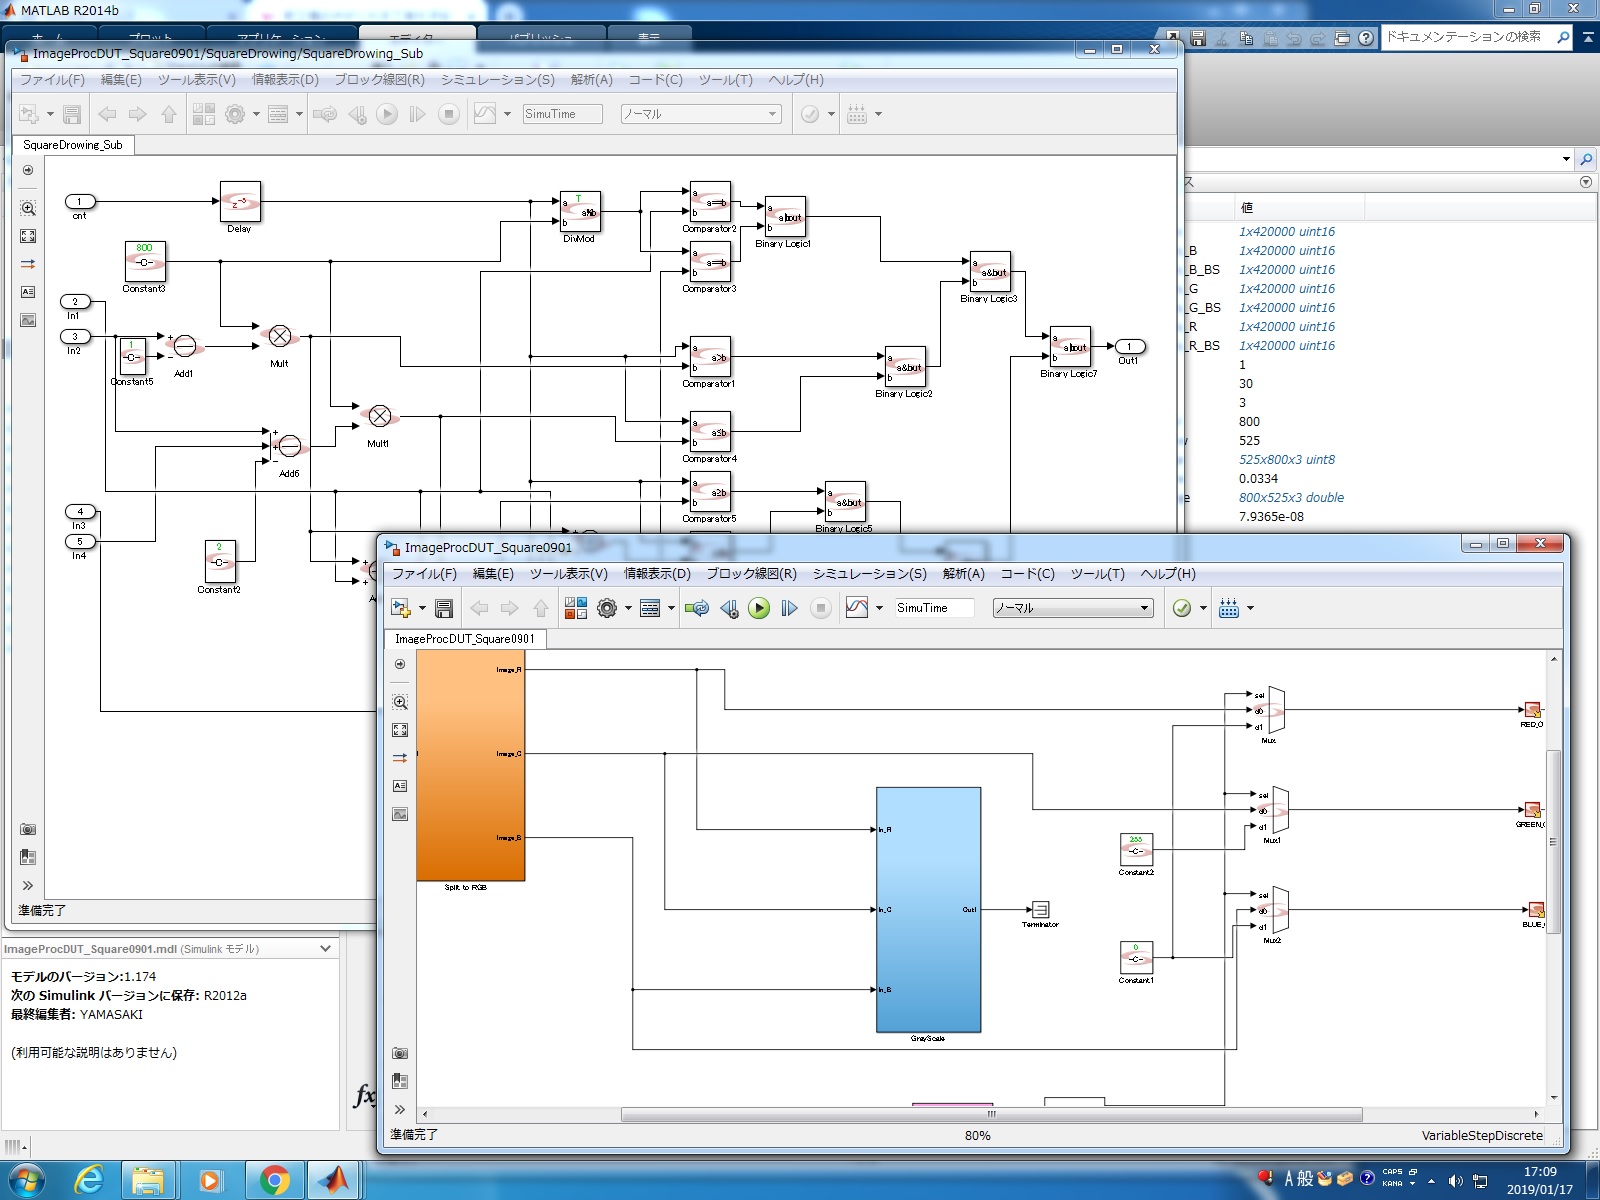Toggle sample time display in ImageProcDUT_Square0901 palette

[x=400, y=758]
